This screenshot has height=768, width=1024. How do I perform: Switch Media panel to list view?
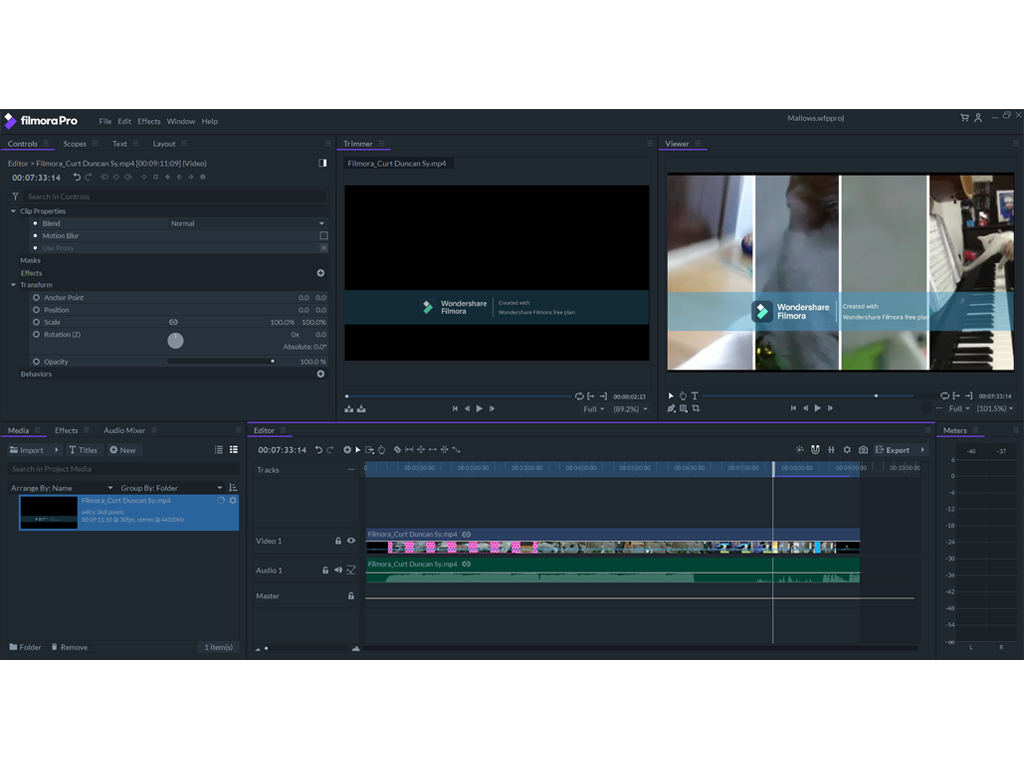coord(219,449)
